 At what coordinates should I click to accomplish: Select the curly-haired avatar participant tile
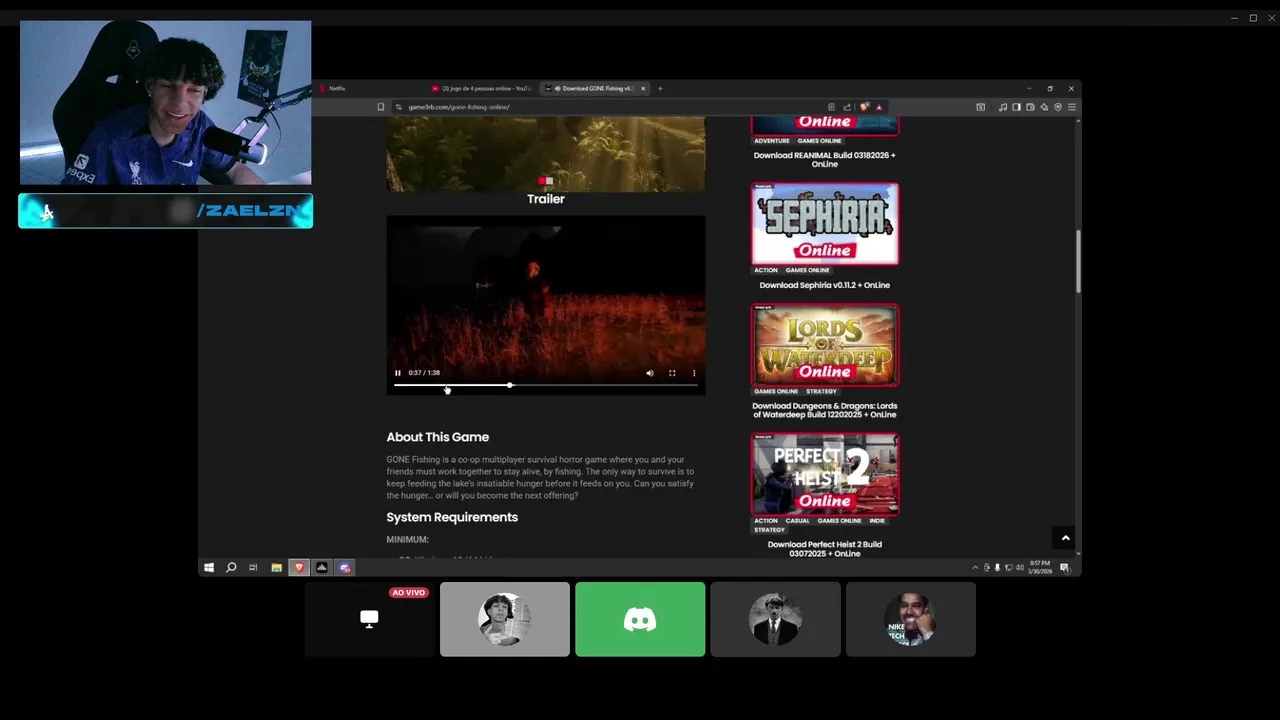coord(505,620)
